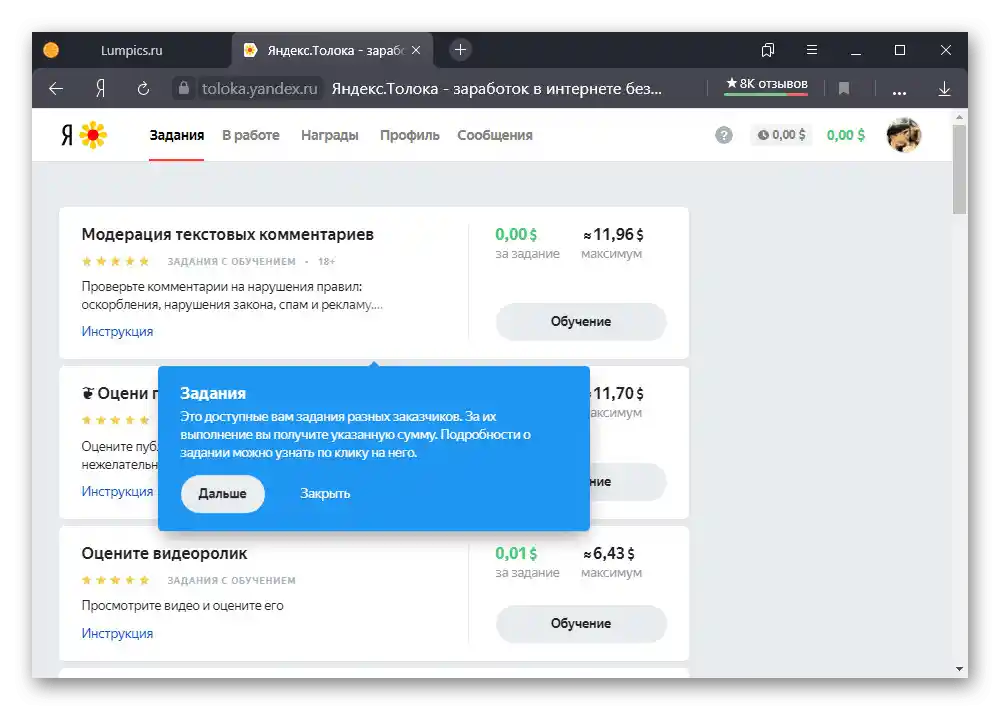Click the pending balance 0,00 $ with clock

[x=781, y=135]
